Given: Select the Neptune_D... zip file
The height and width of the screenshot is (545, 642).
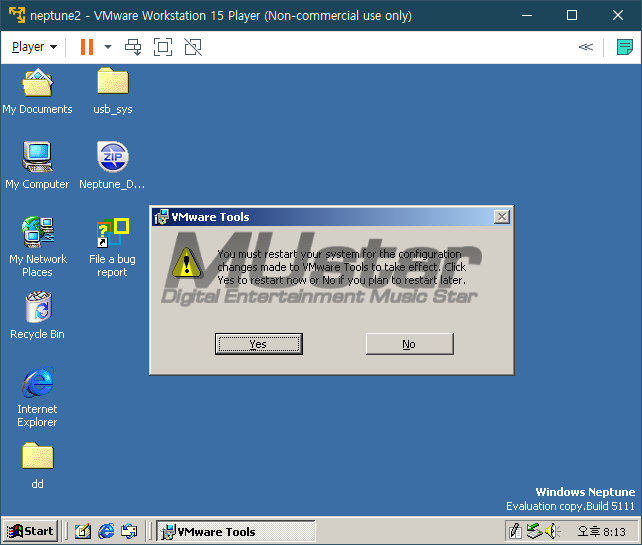Looking at the screenshot, I should point(112,166).
